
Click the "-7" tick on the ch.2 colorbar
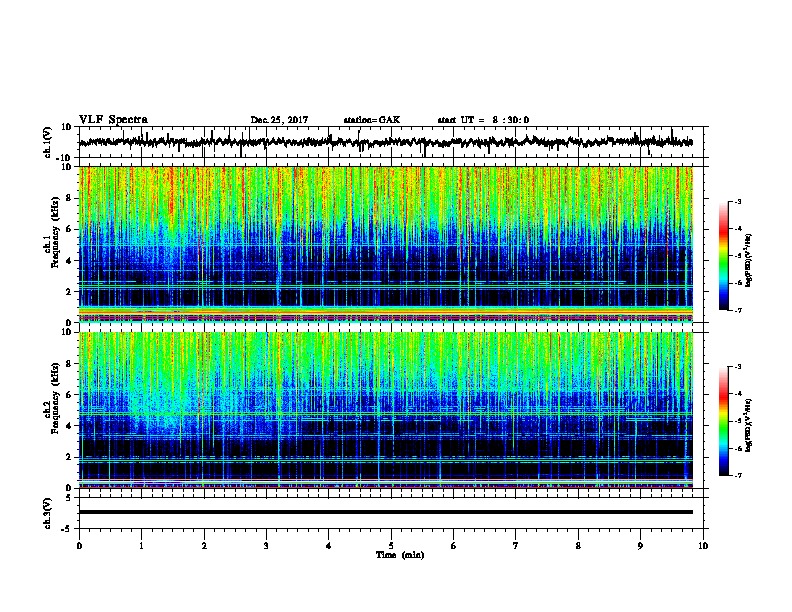click(737, 476)
